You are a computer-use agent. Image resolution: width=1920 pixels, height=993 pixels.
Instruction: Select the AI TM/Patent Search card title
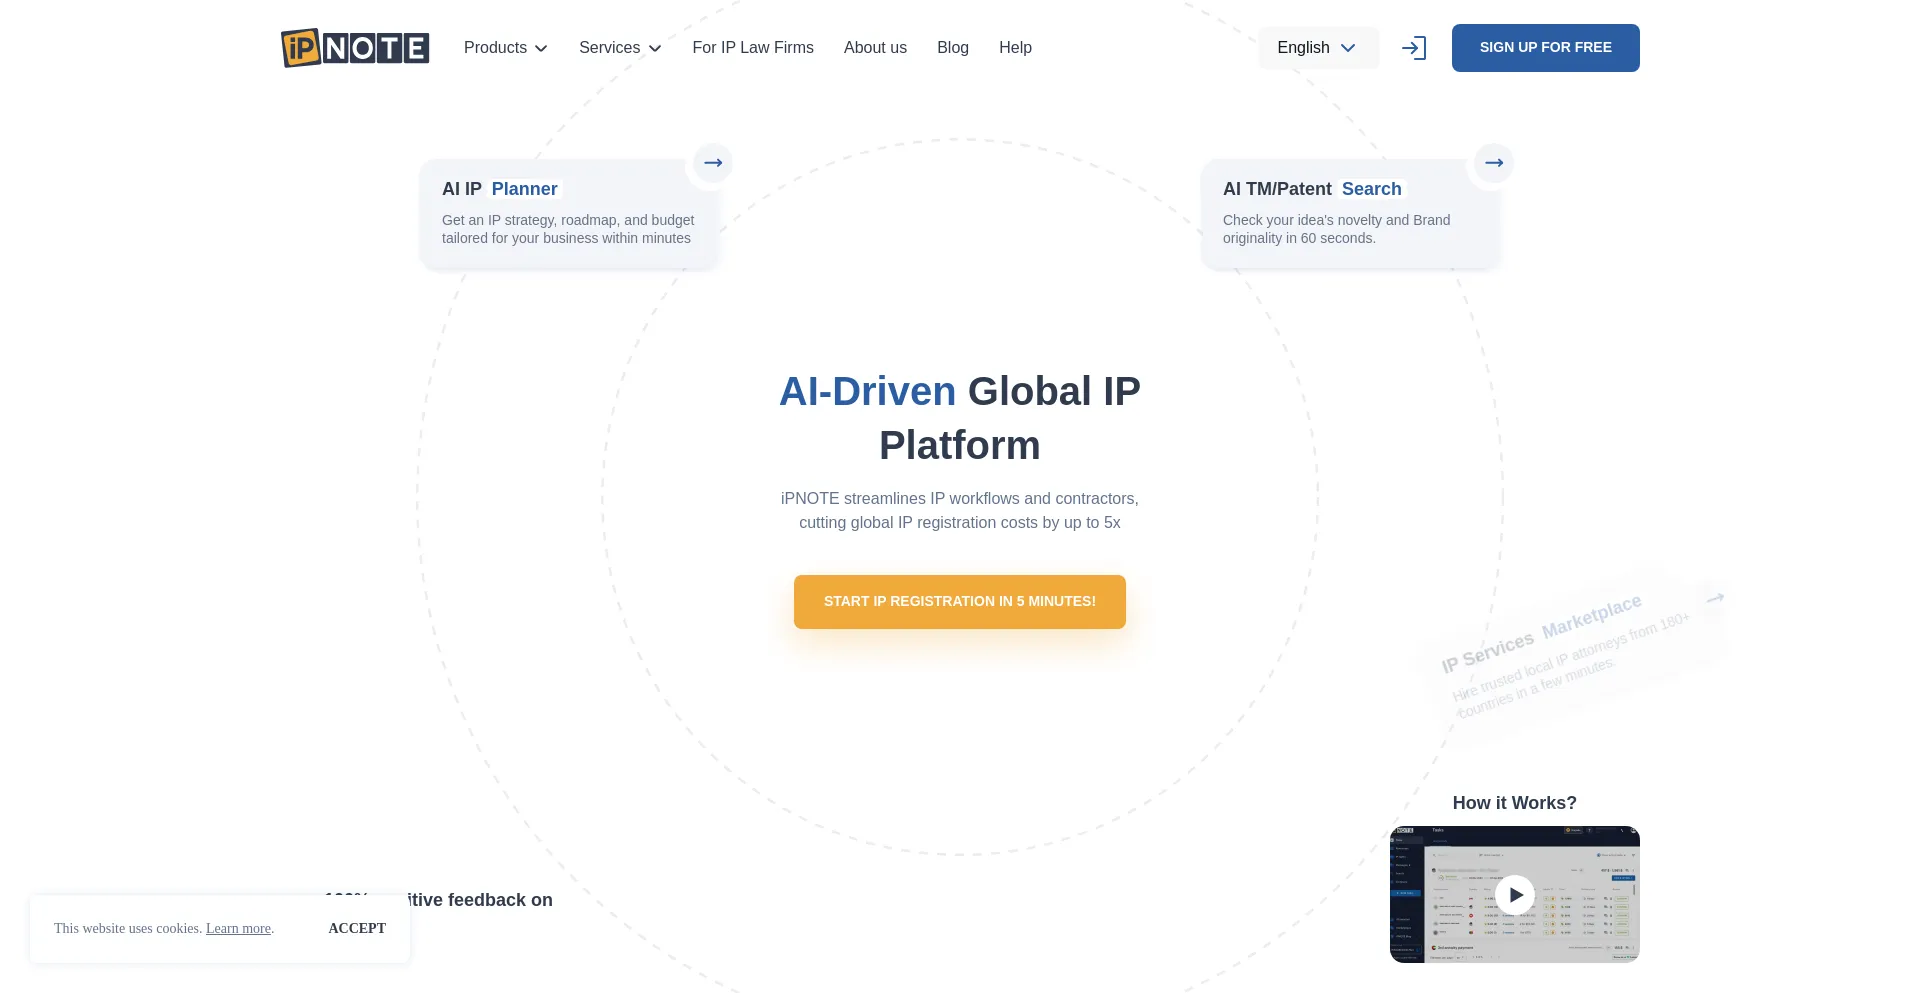(x=1312, y=189)
